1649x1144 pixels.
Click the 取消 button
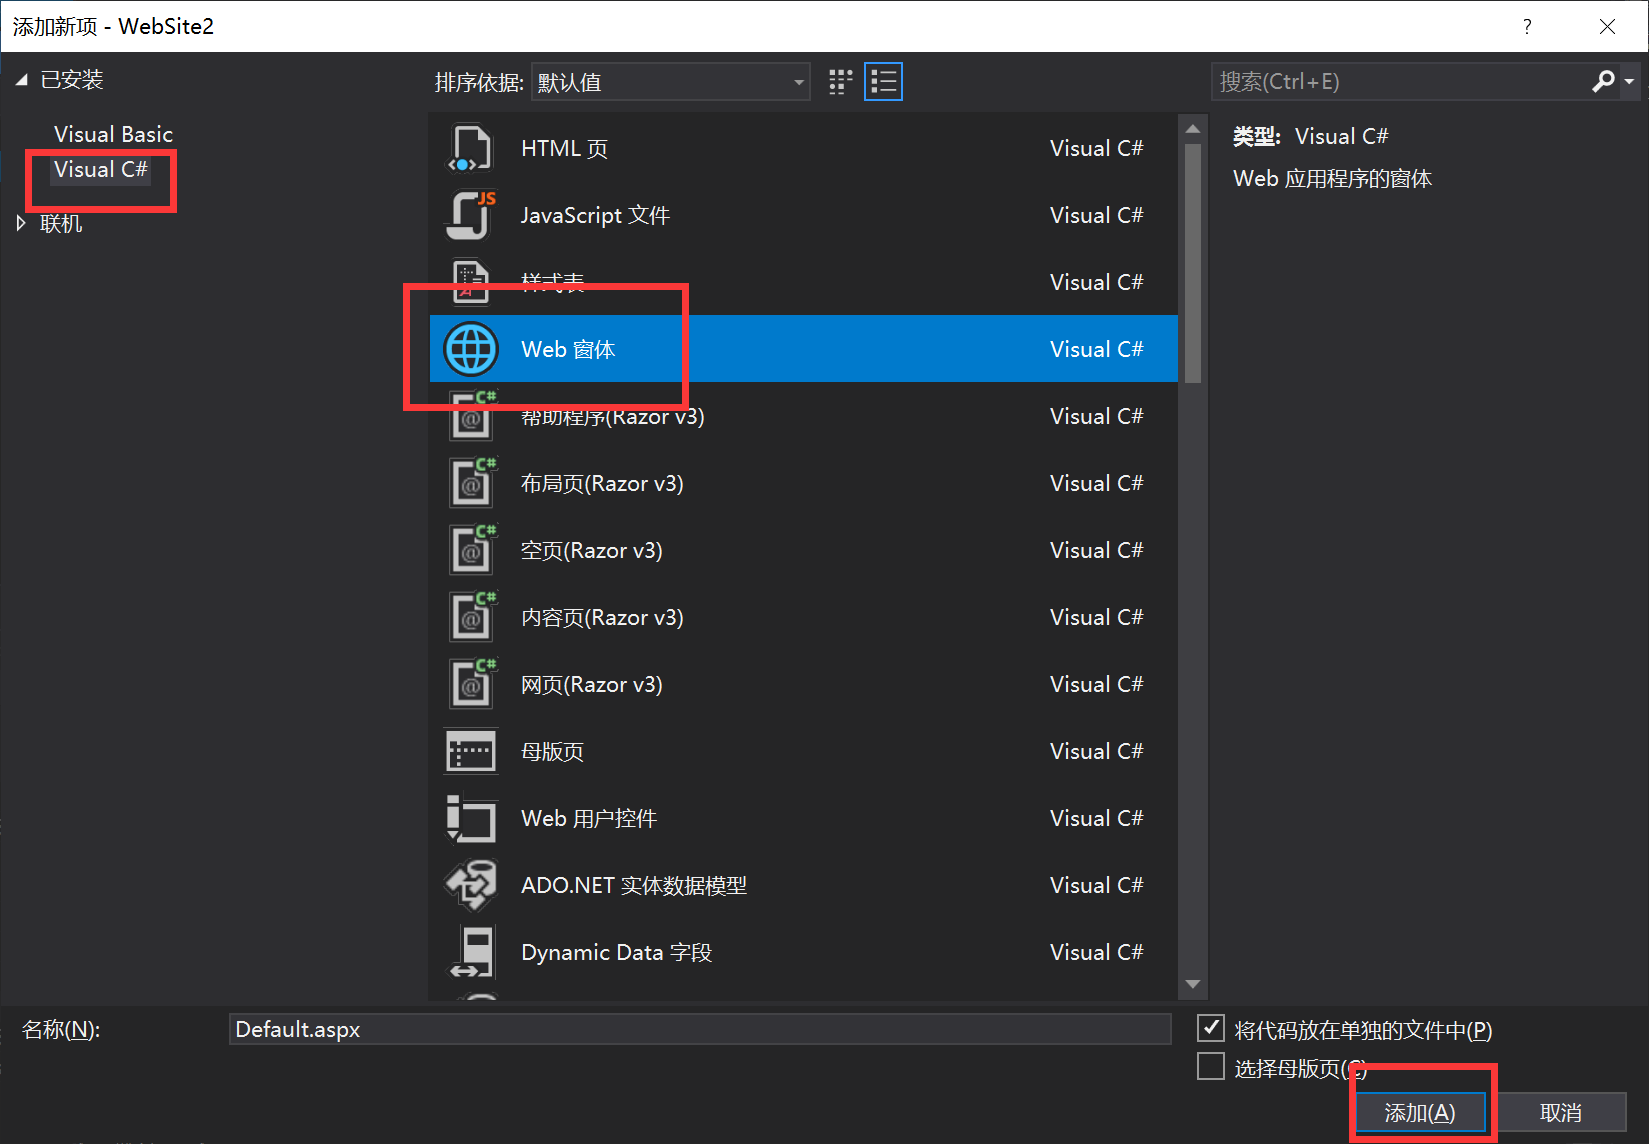click(x=1561, y=1112)
